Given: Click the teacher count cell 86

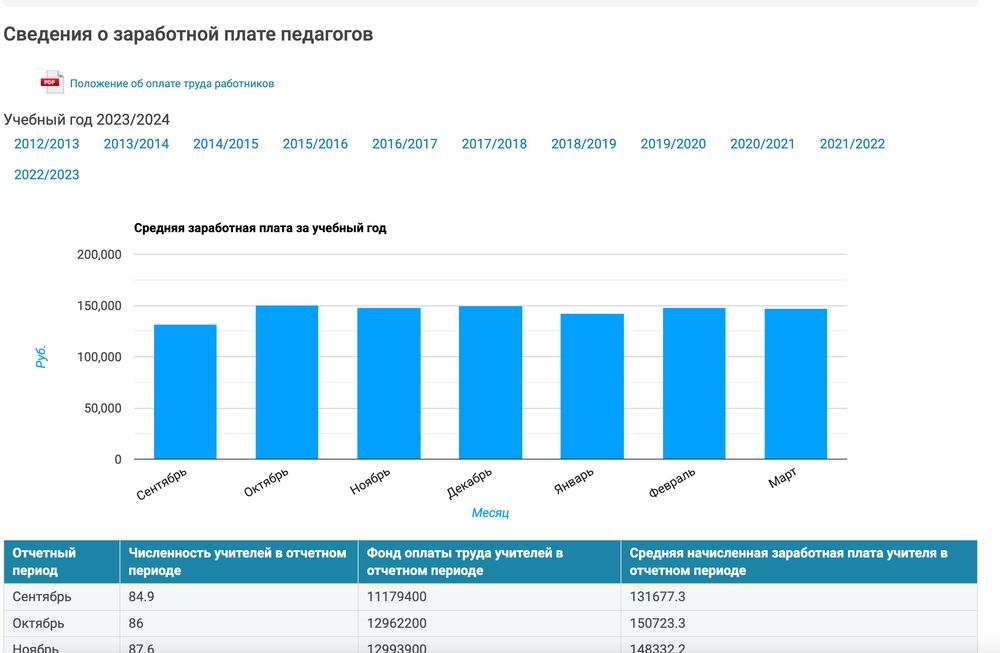Looking at the screenshot, I should 136,623.
